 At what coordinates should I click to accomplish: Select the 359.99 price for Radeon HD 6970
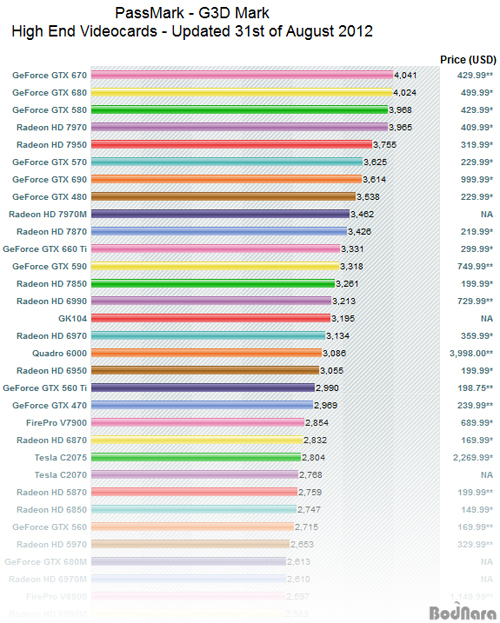(477, 336)
